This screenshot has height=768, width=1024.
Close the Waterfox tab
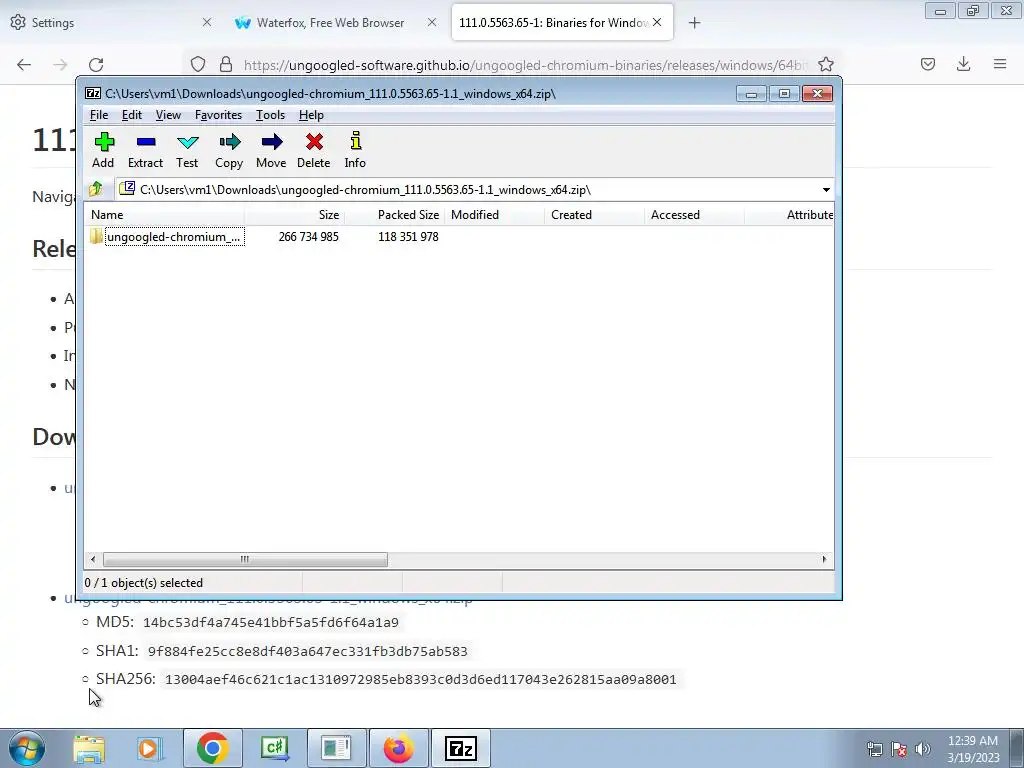click(x=432, y=22)
